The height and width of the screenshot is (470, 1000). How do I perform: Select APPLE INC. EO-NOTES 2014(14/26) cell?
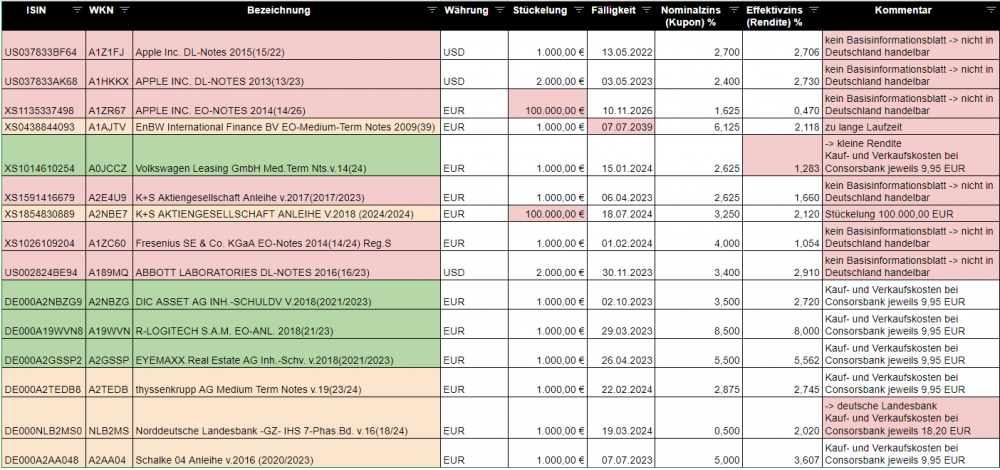[x=286, y=104]
